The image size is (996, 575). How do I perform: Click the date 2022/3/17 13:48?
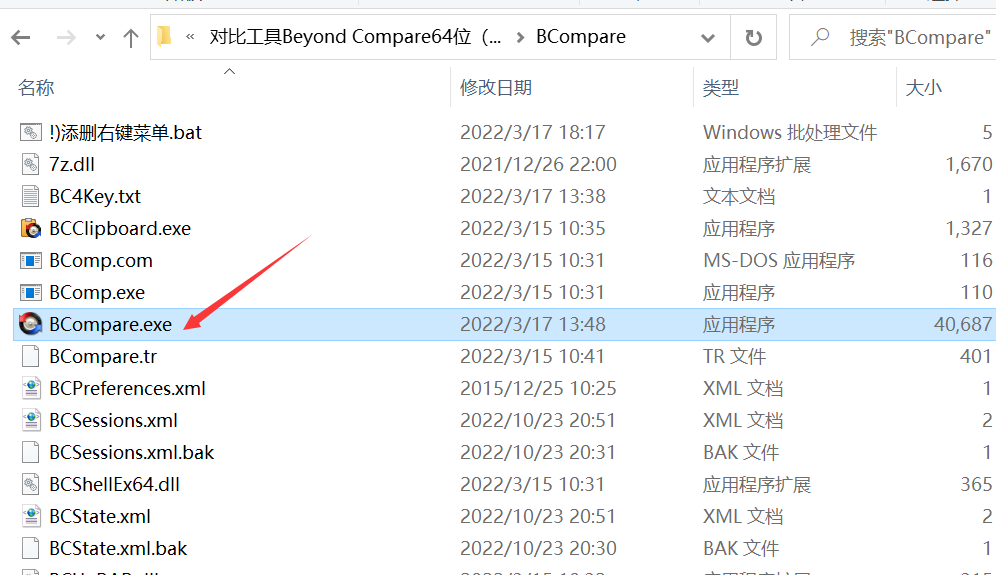532,324
